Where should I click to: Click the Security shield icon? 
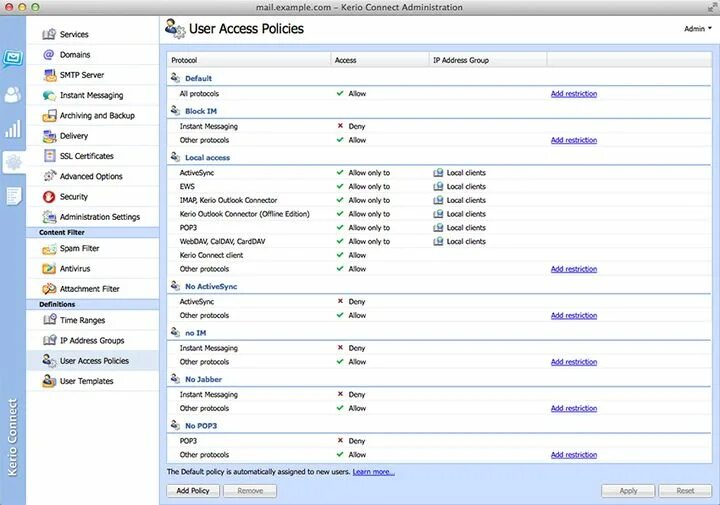49,197
